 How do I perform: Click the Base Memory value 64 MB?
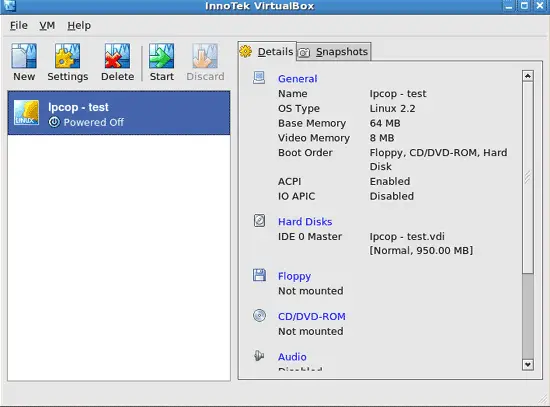[x=385, y=123]
